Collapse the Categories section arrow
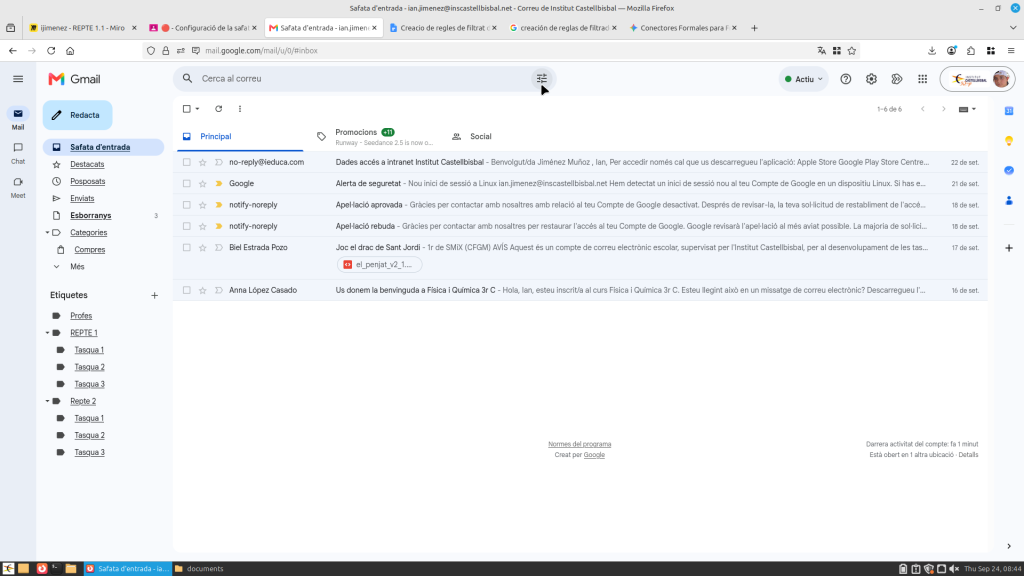 (x=47, y=232)
